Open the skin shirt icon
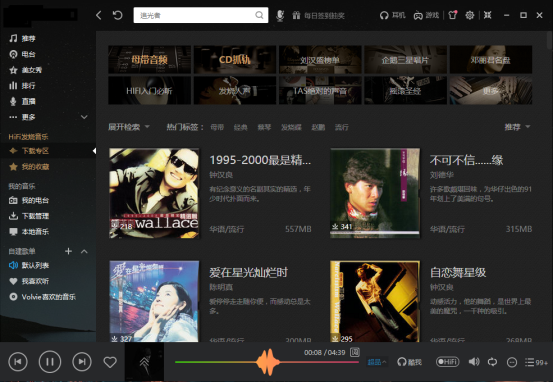Image resolution: width=554 pixels, height=383 pixels. [x=452, y=15]
